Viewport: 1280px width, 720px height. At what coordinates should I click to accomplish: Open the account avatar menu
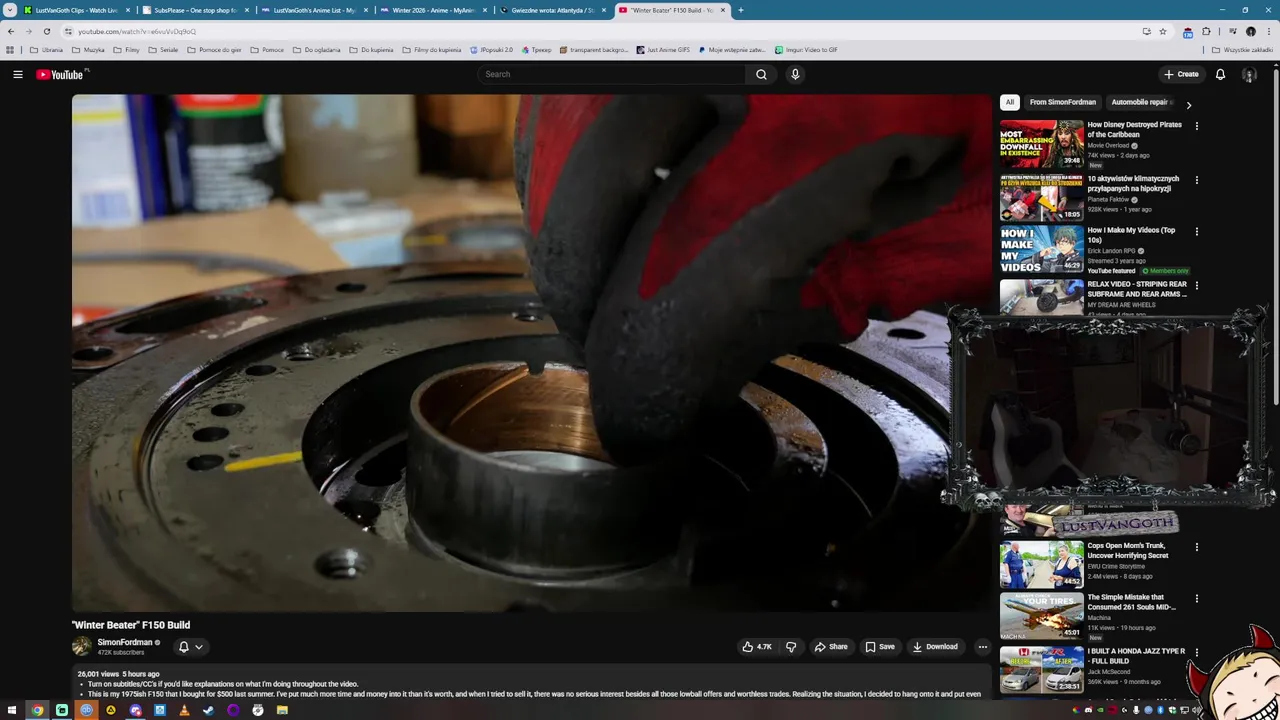[1249, 74]
